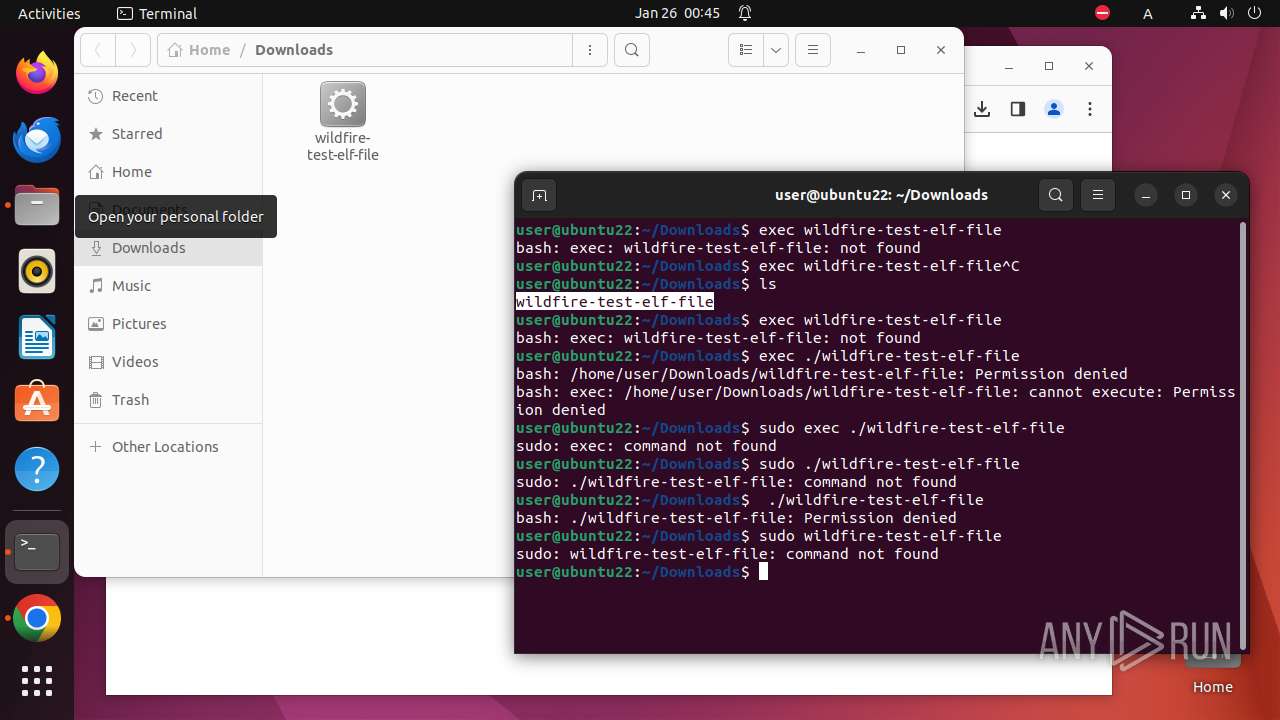Go back in the Files window
Image resolution: width=1280 pixels, height=720 pixels.
click(98, 50)
